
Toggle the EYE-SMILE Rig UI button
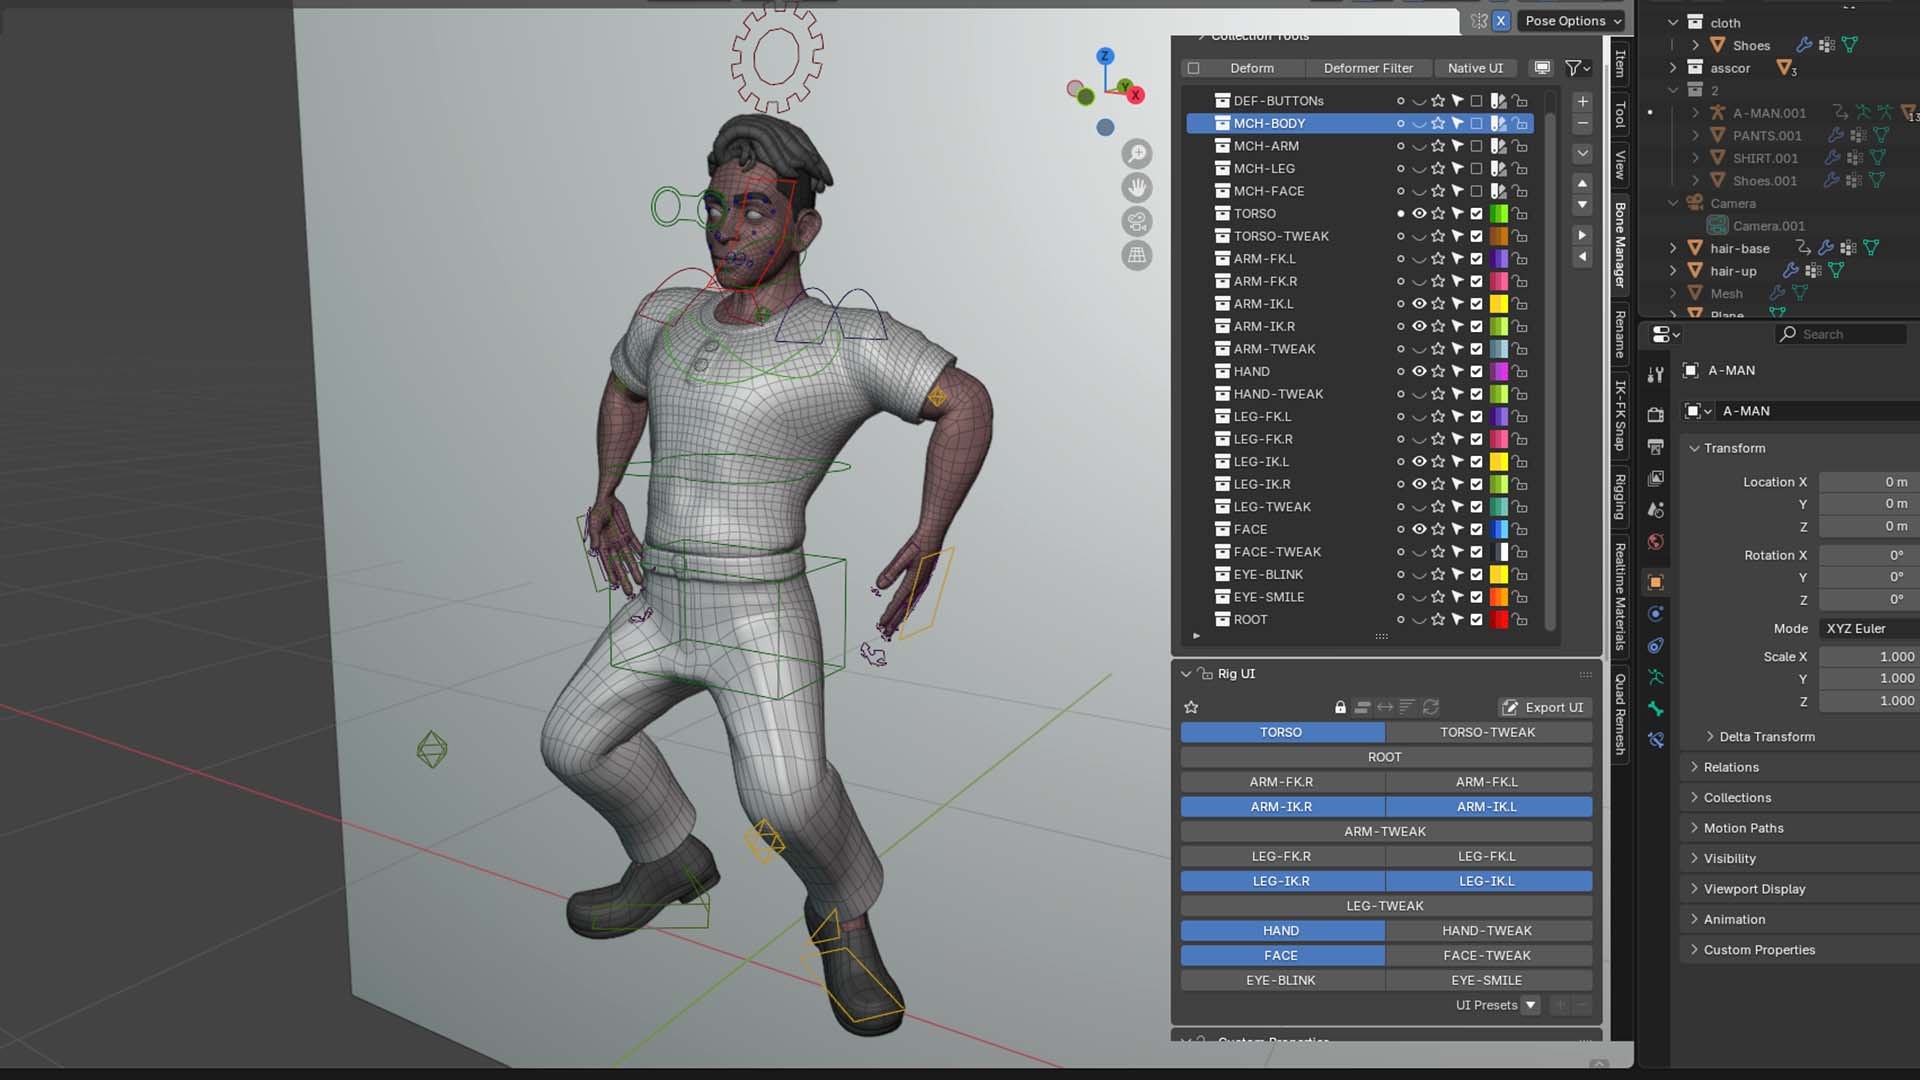click(1487, 980)
